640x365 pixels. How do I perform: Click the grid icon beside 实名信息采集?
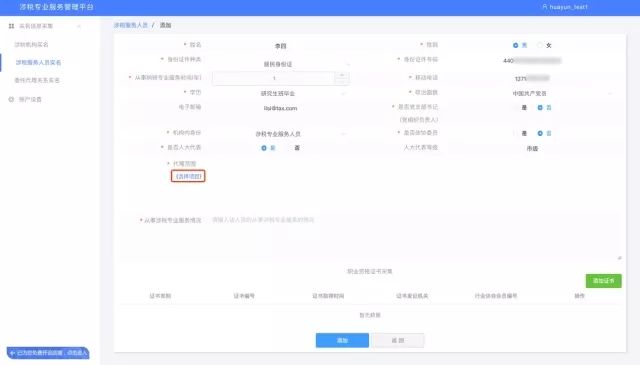tap(11, 26)
